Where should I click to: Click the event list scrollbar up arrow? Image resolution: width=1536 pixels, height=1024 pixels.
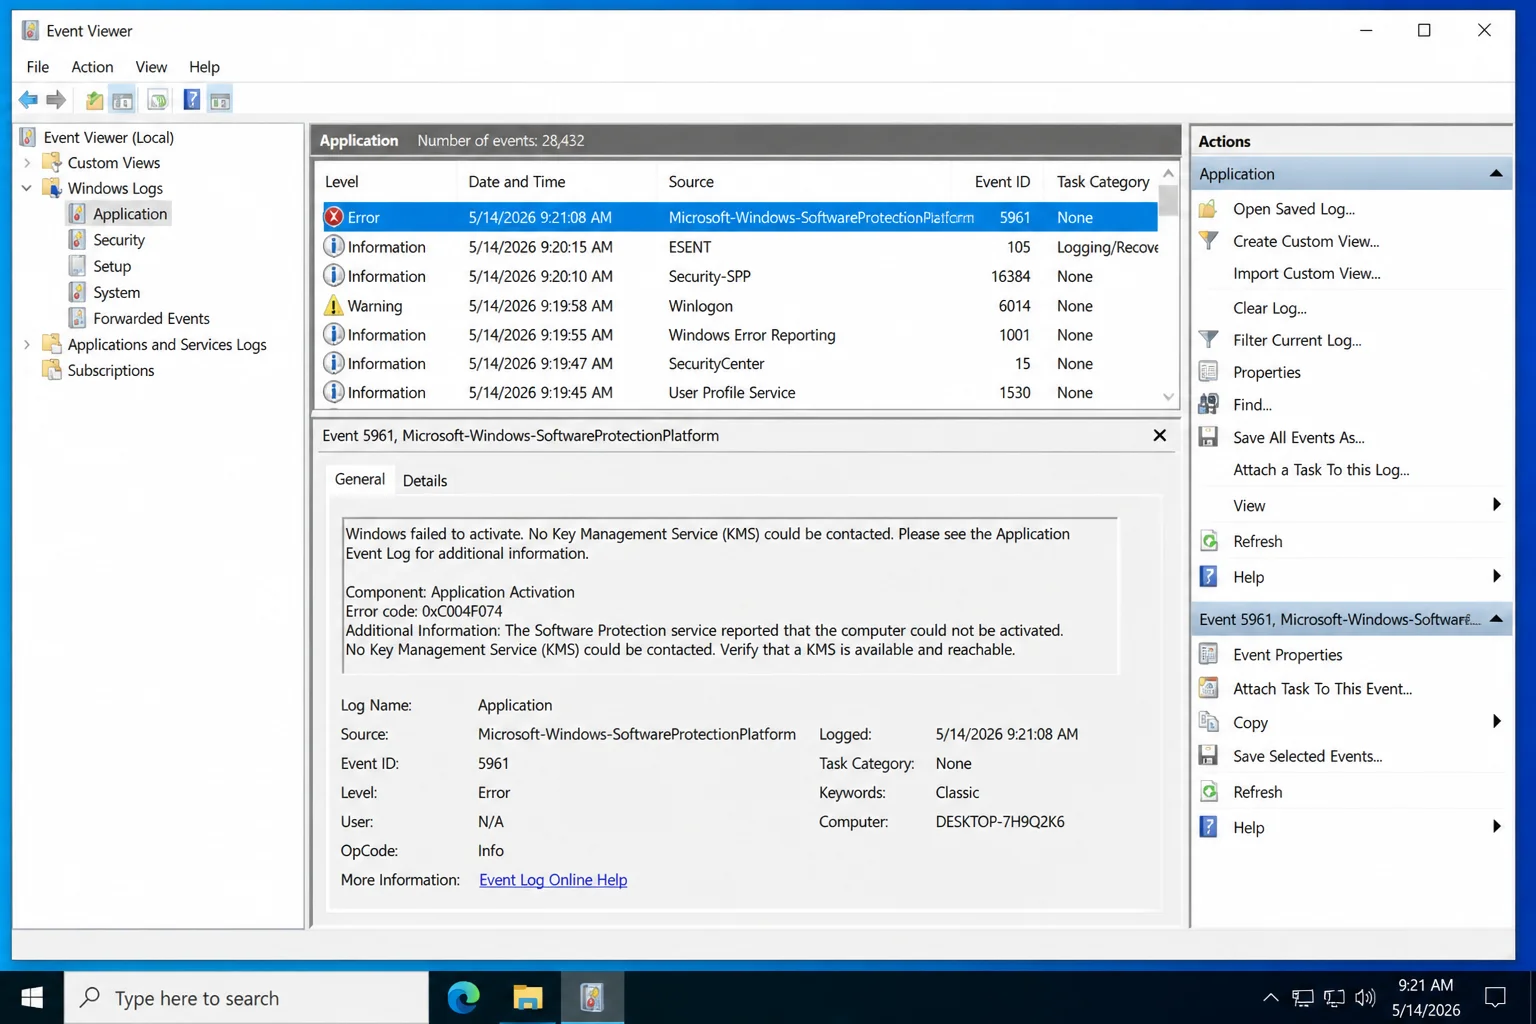point(1168,174)
